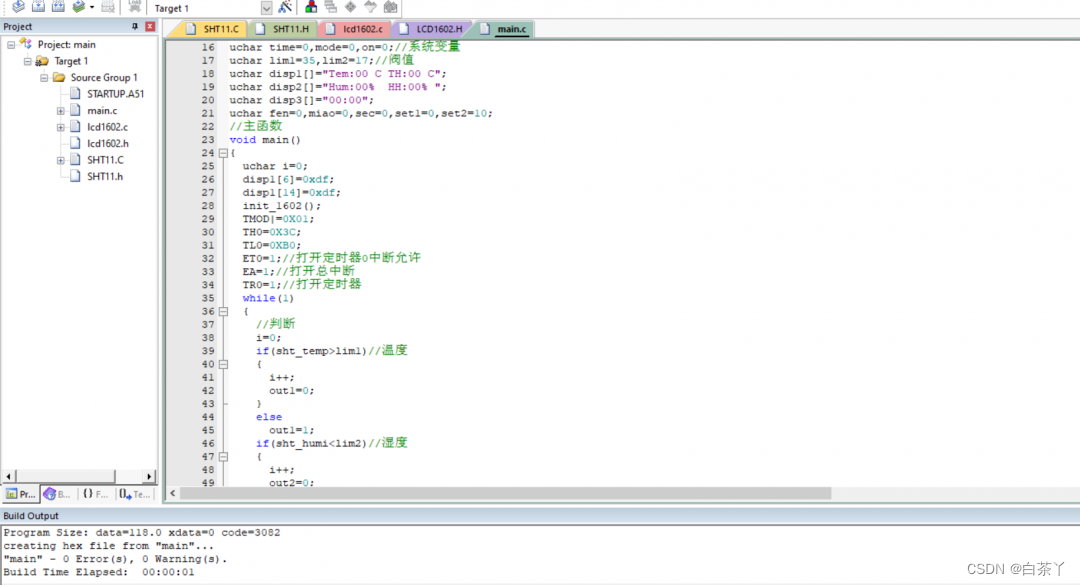Click the Project panel horizontal scrollbar thumb
The image size is (1080, 585).
(x=65, y=476)
